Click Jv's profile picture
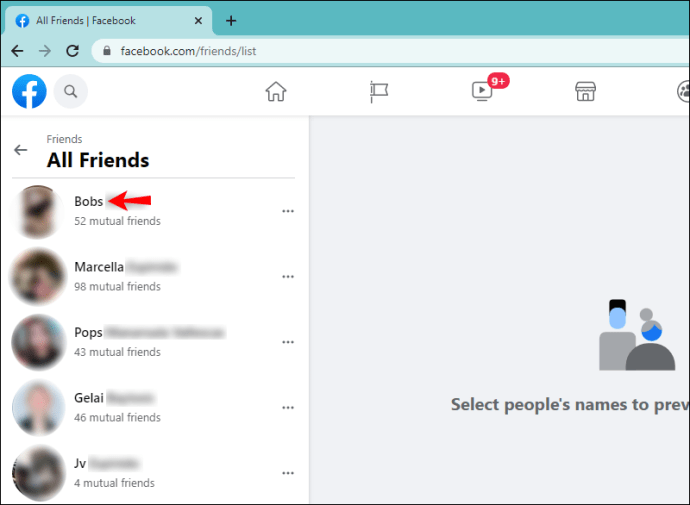This screenshot has height=505, width=690. point(38,473)
